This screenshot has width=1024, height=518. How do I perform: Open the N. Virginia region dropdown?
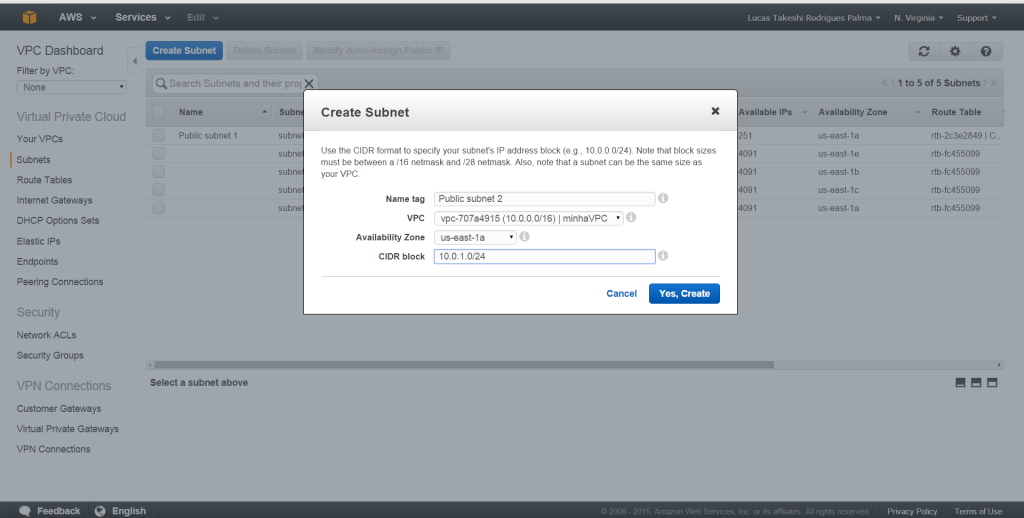coord(918,18)
